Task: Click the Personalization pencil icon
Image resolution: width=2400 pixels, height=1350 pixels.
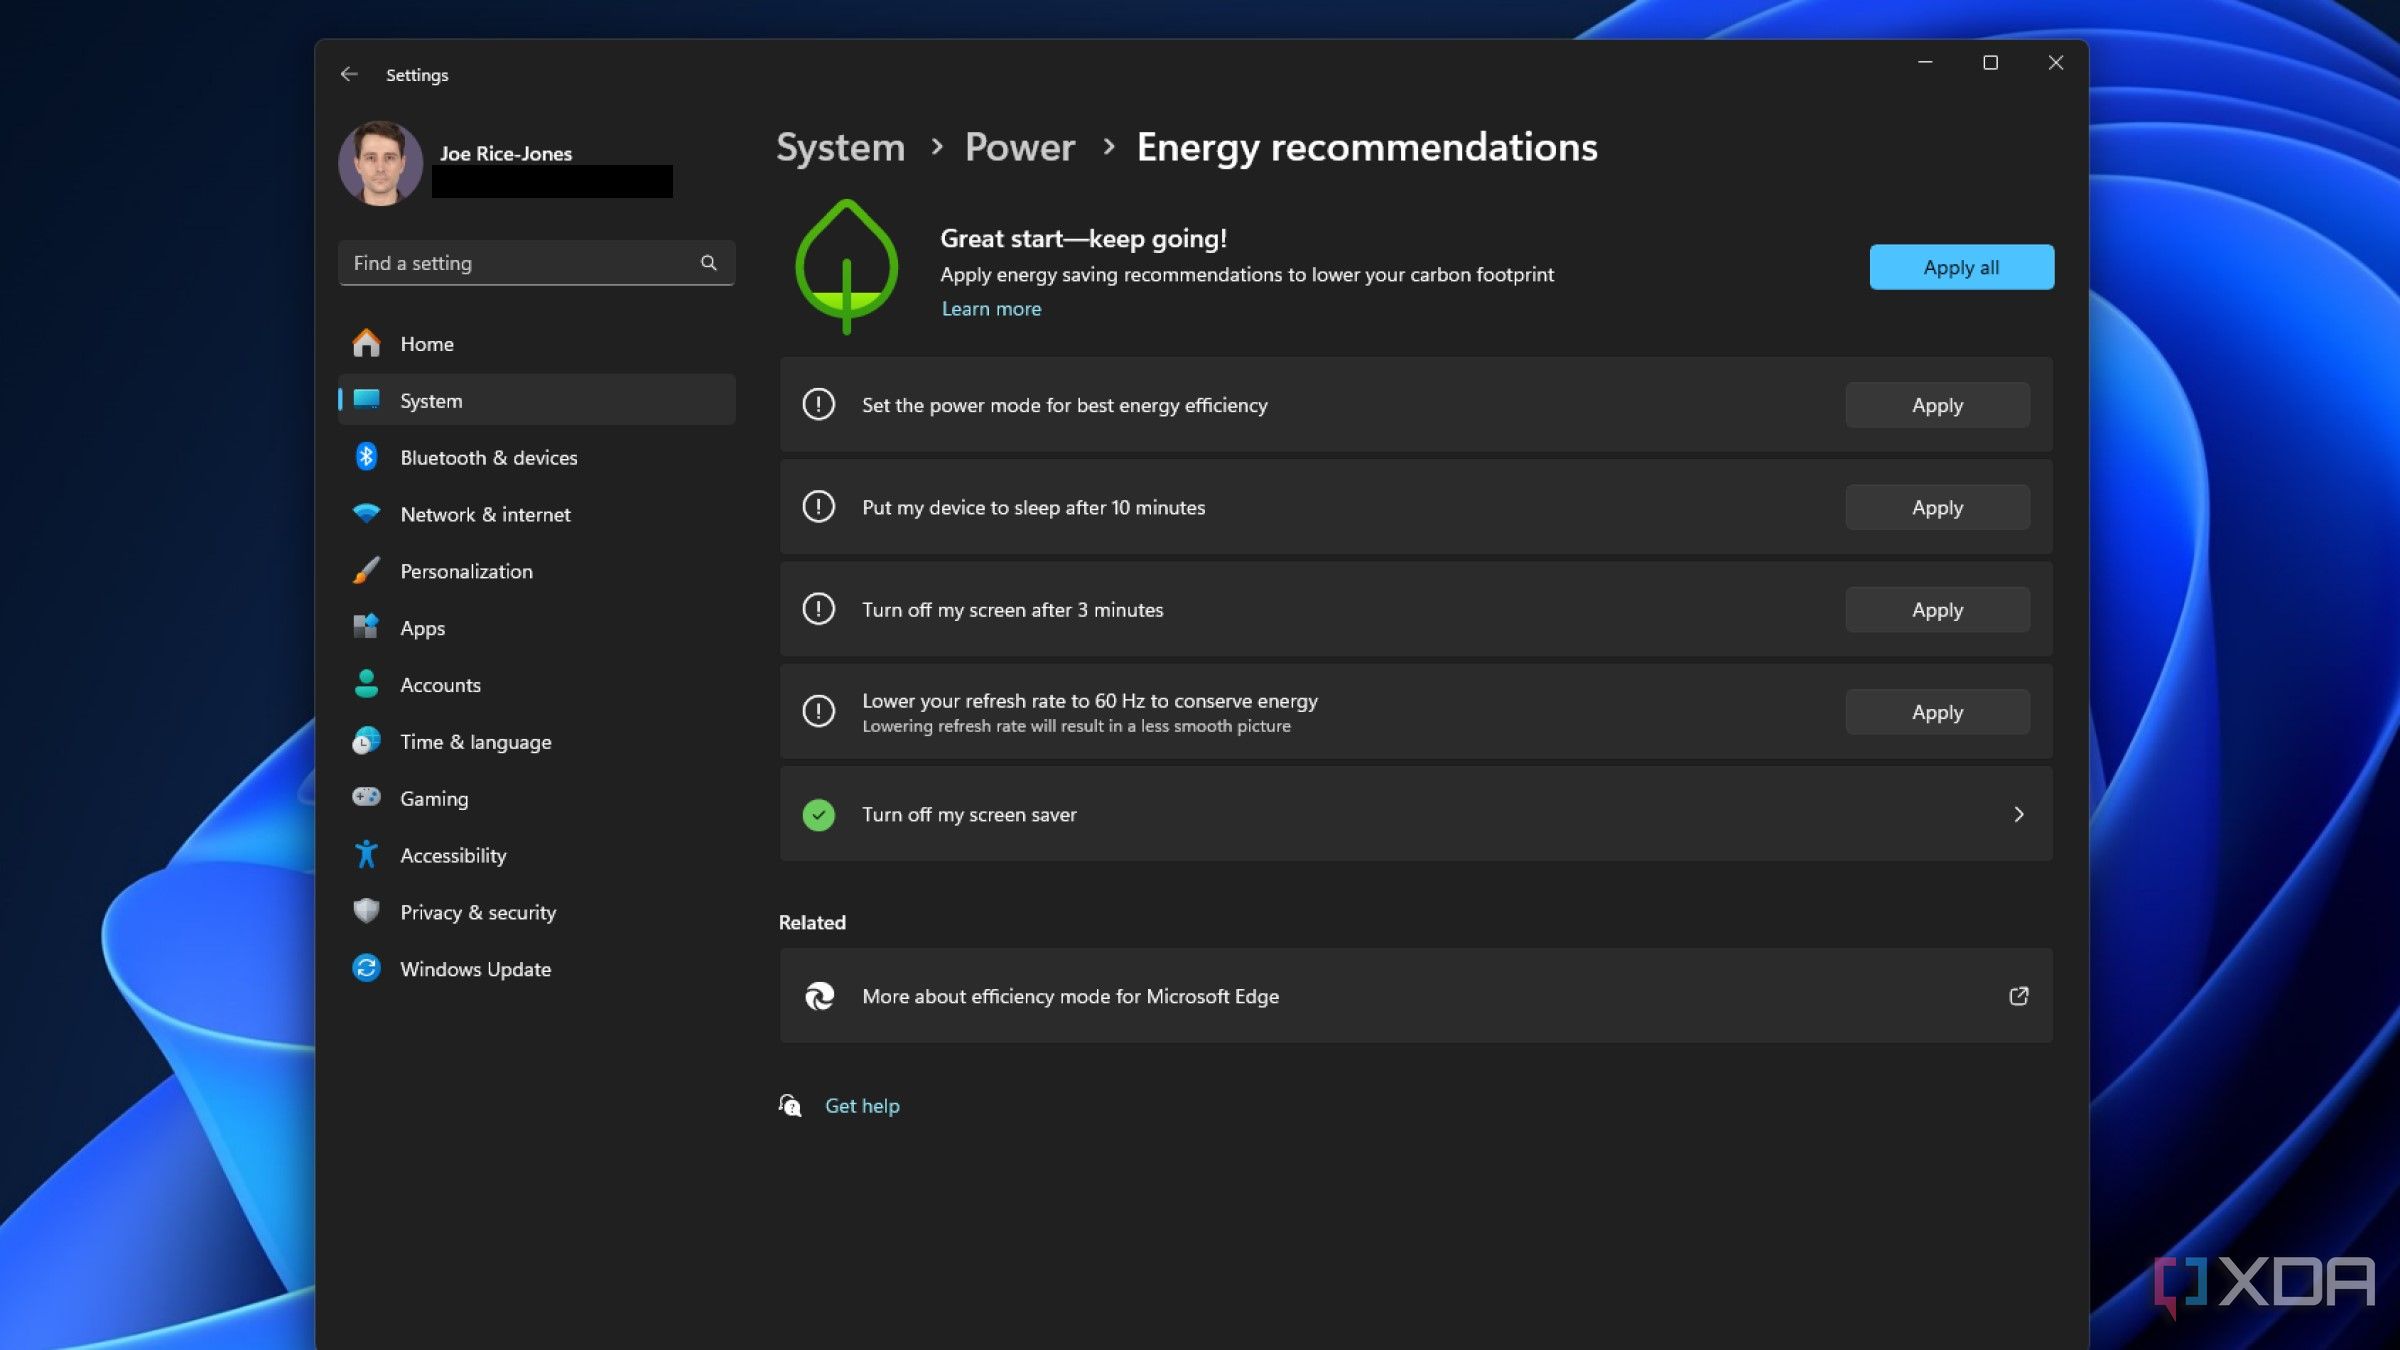Action: 364,570
